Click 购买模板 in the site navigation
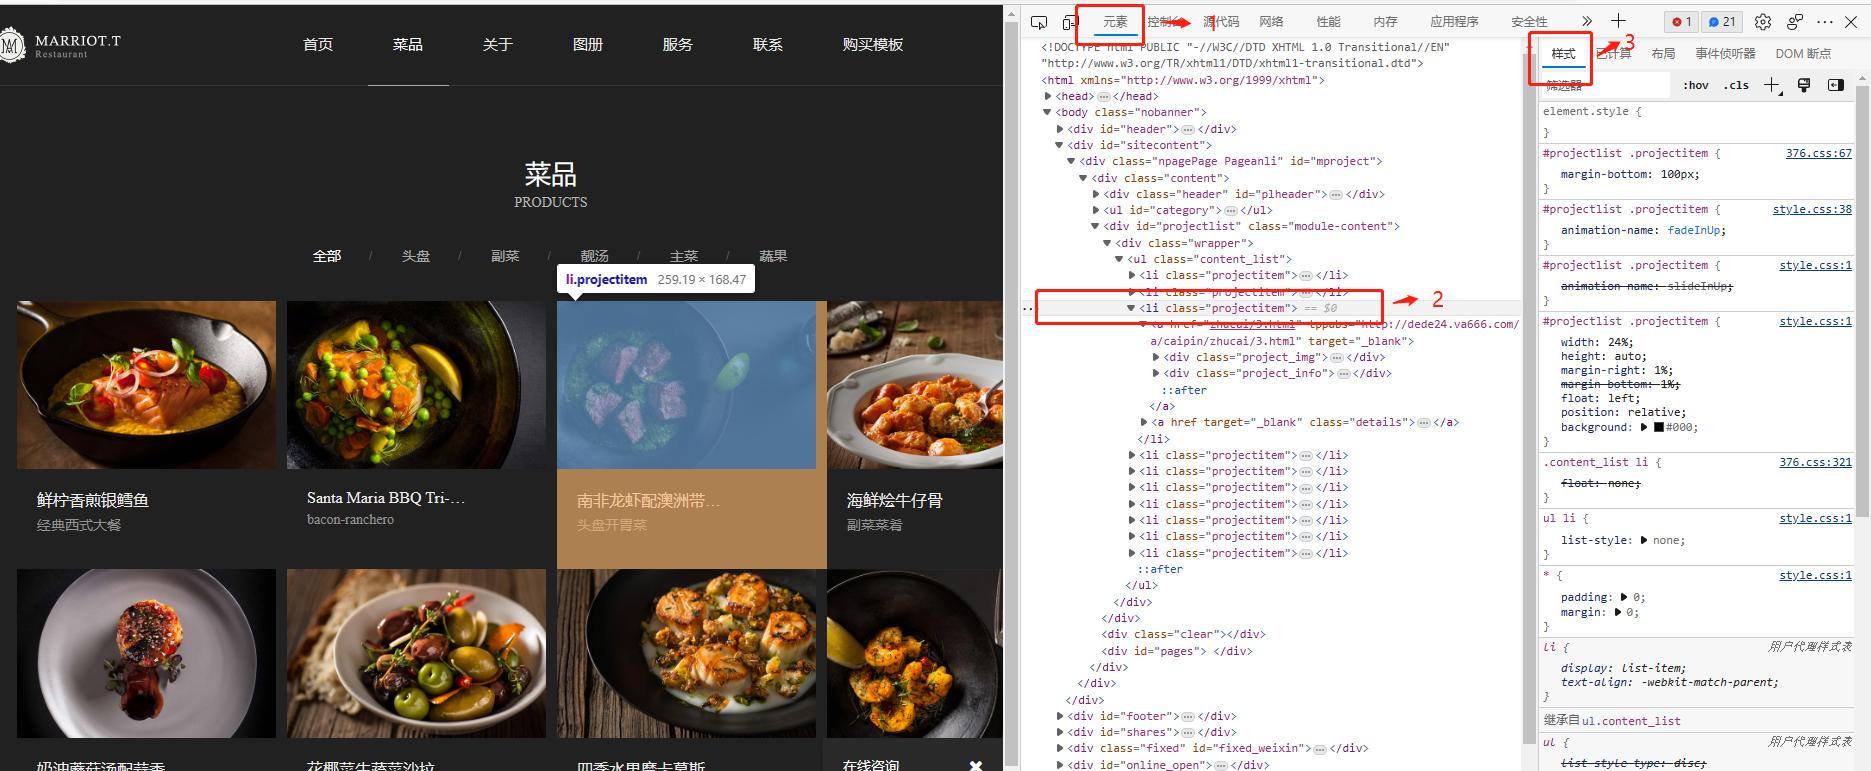The width and height of the screenshot is (1871, 771). pos(873,44)
